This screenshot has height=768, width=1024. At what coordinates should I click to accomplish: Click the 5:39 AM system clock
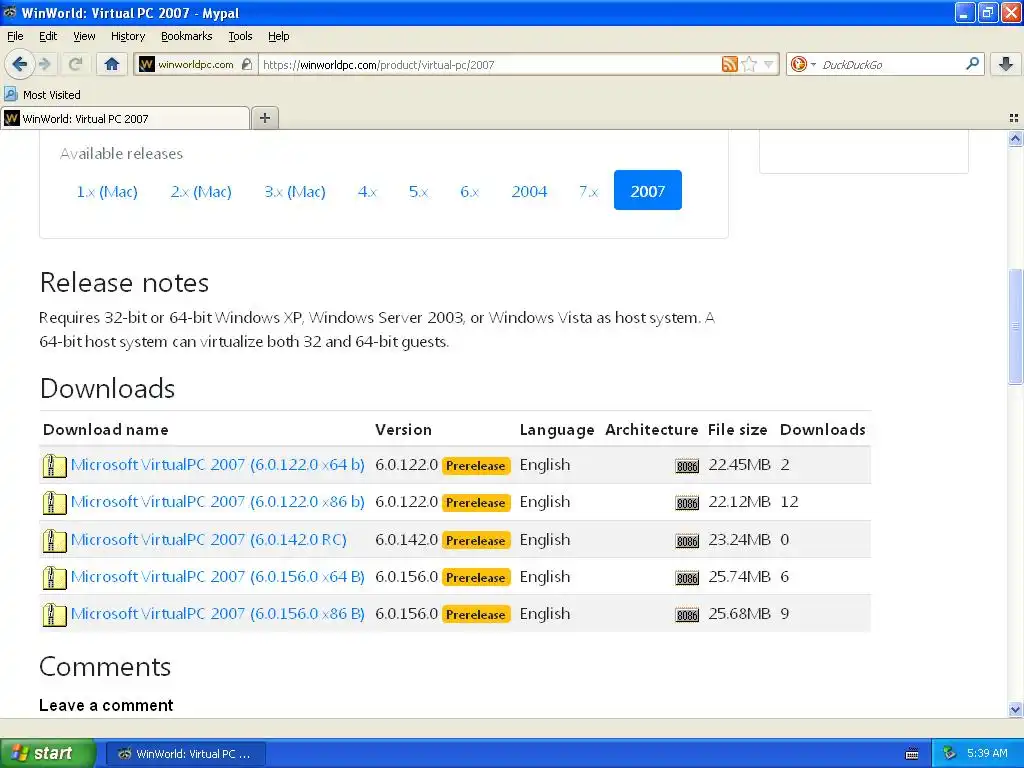987,754
